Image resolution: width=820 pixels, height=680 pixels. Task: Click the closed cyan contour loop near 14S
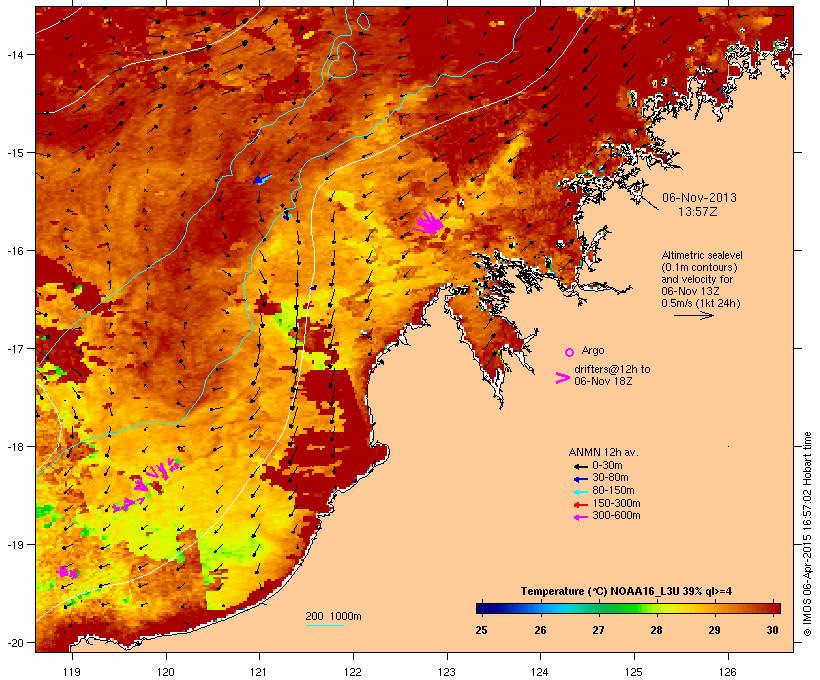(343, 60)
